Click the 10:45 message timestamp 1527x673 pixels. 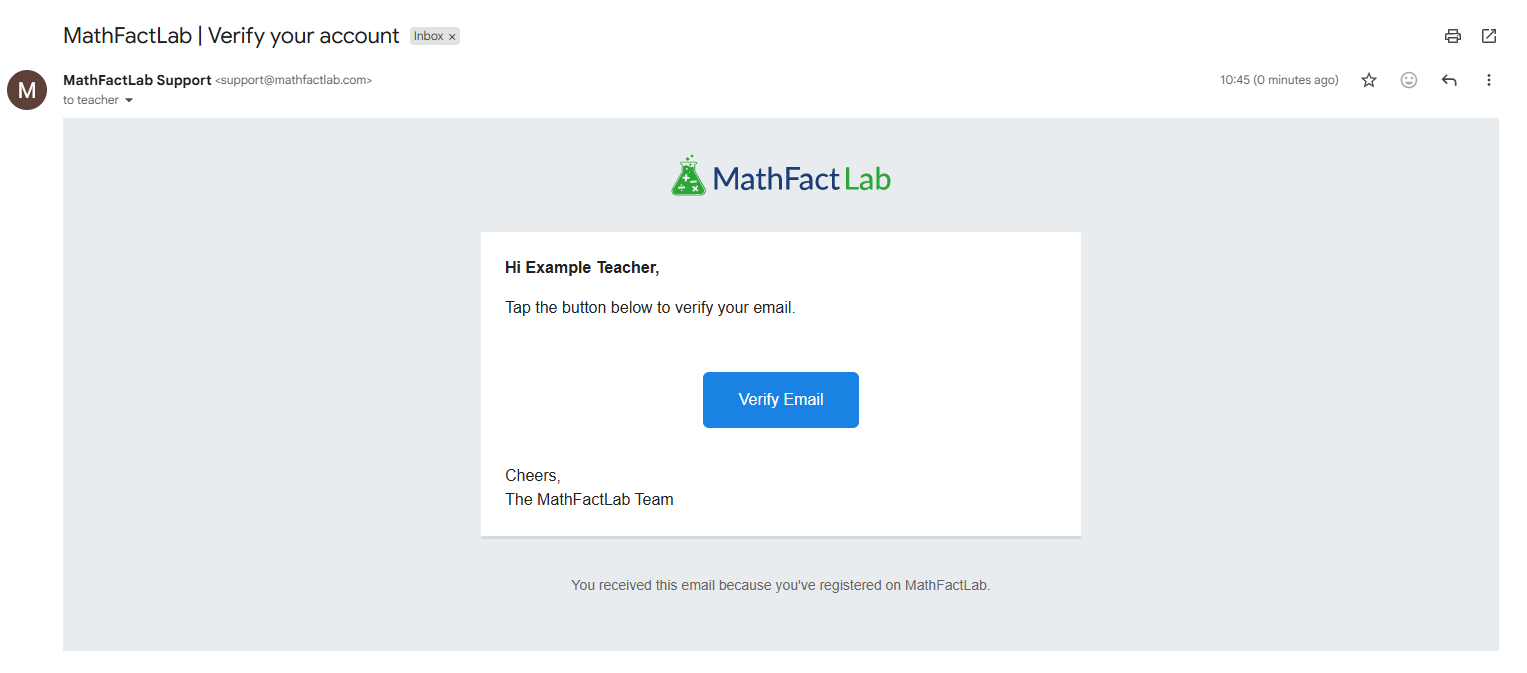tap(1279, 80)
